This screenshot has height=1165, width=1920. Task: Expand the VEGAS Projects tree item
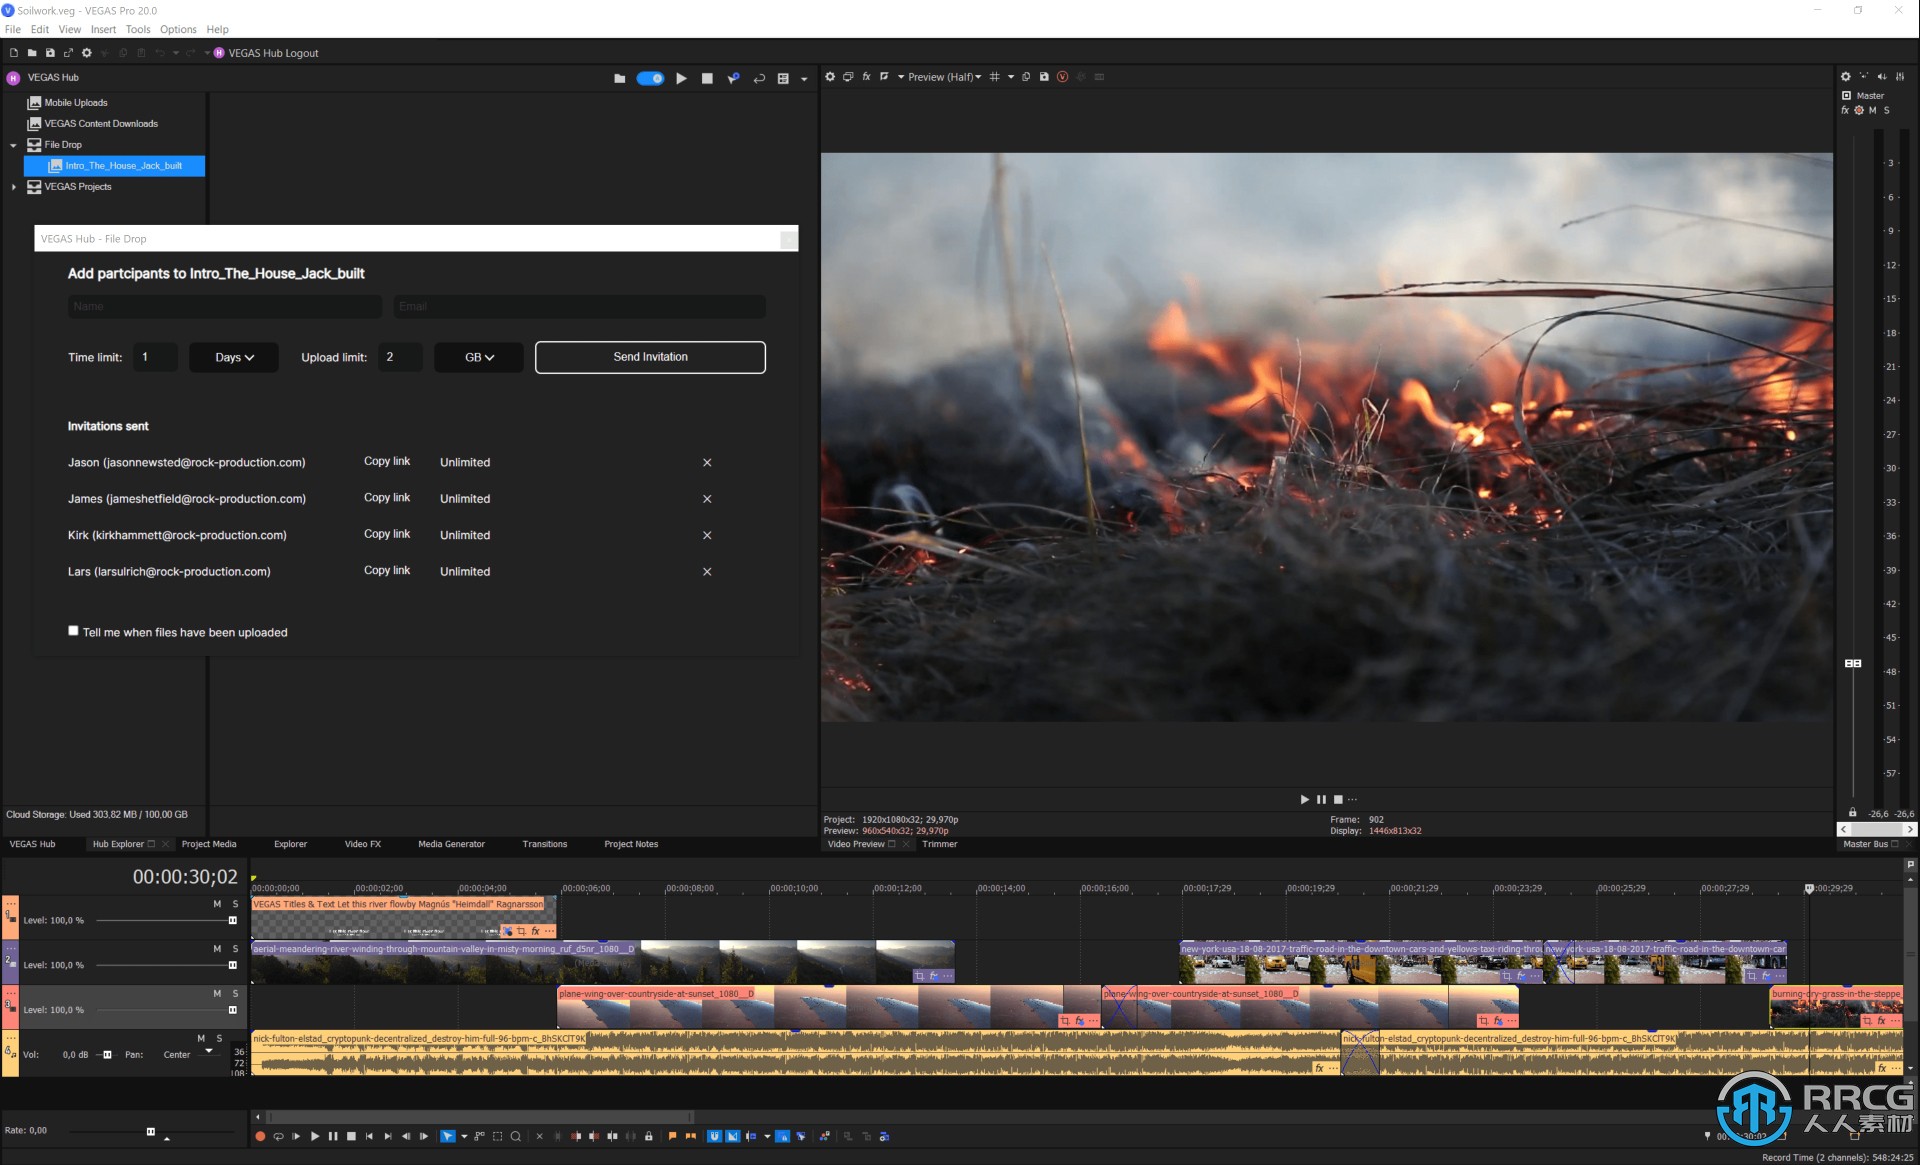click(x=14, y=185)
